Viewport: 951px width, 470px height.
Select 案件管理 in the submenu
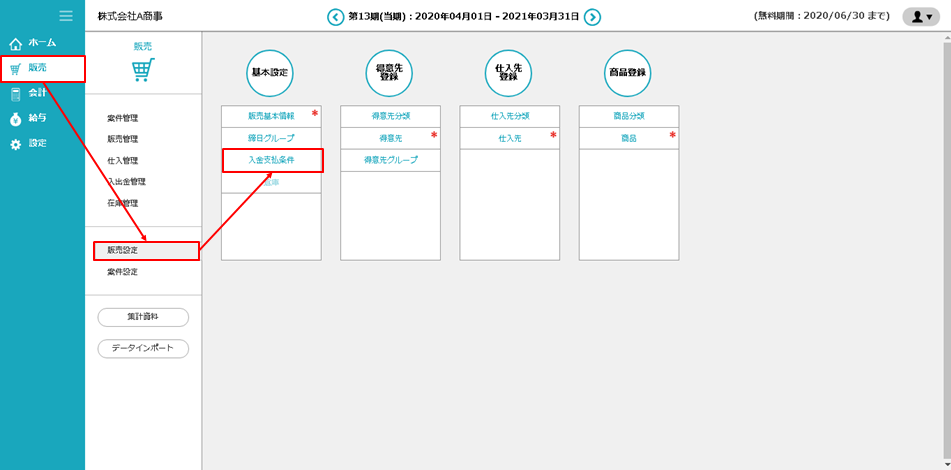click(x=122, y=118)
